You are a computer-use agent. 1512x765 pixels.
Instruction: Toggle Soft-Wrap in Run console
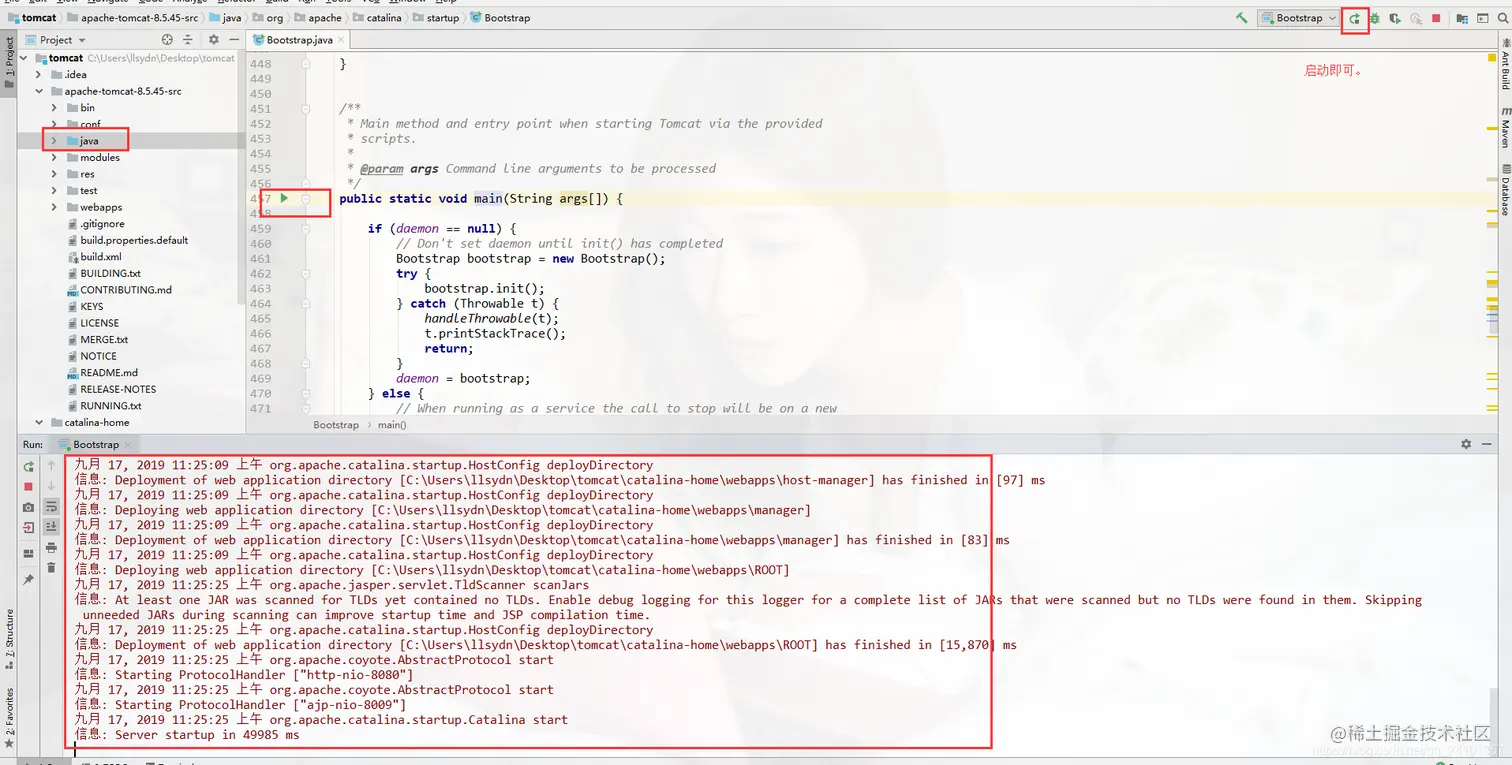point(51,506)
